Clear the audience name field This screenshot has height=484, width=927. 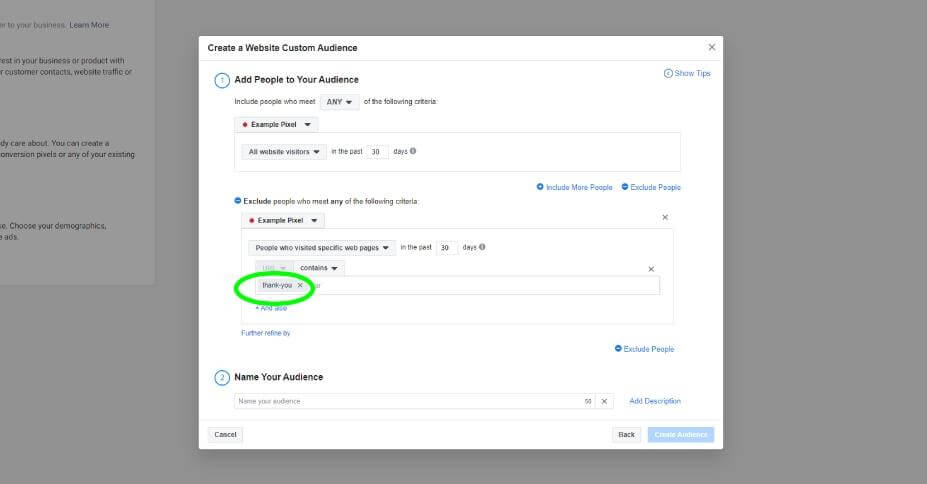(x=604, y=401)
